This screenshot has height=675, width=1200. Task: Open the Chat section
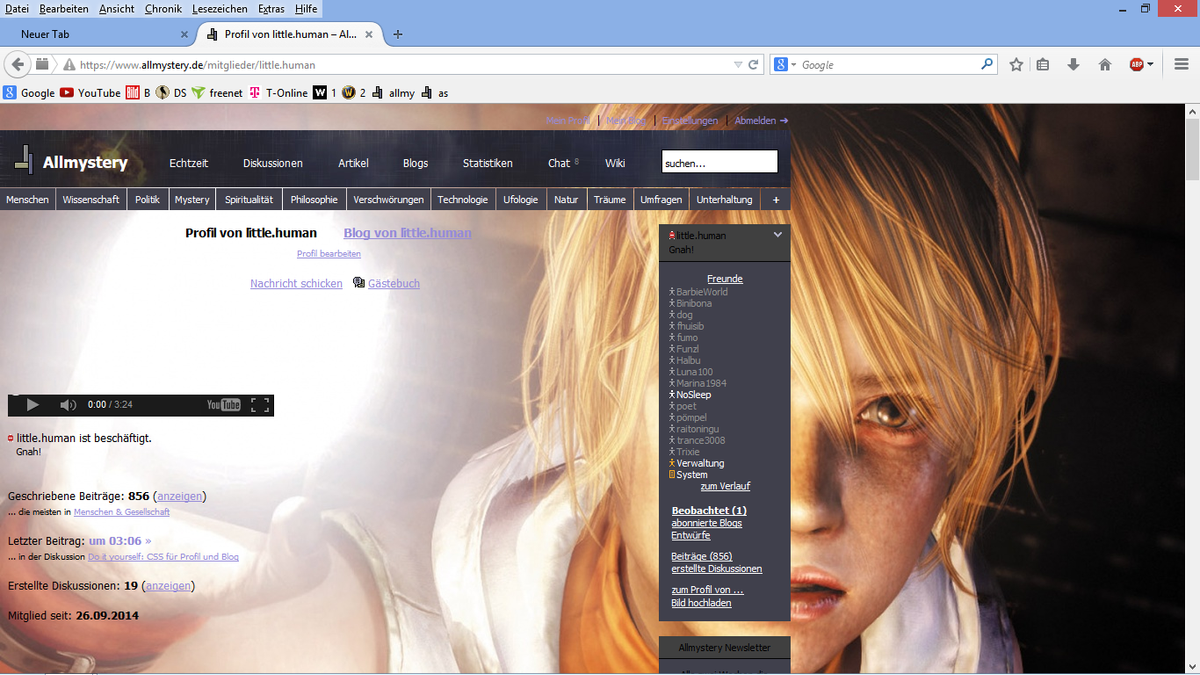[x=559, y=163]
